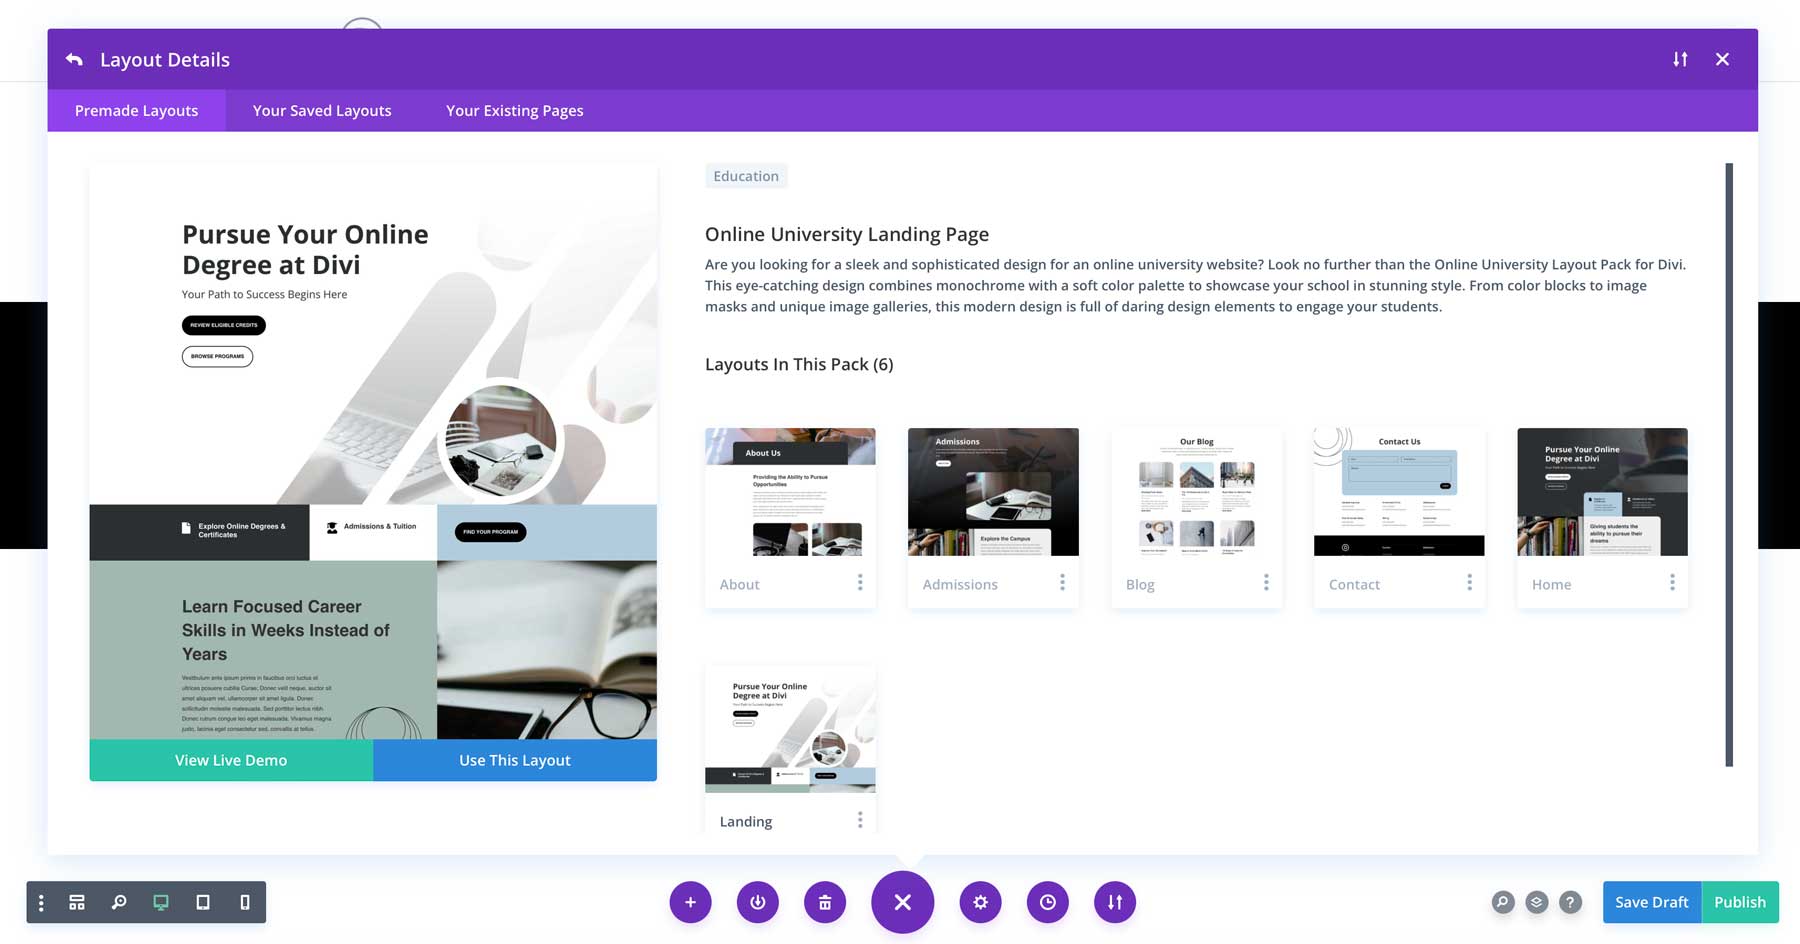Open the editing history clock icon
This screenshot has height=944, width=1800.
1047,902
